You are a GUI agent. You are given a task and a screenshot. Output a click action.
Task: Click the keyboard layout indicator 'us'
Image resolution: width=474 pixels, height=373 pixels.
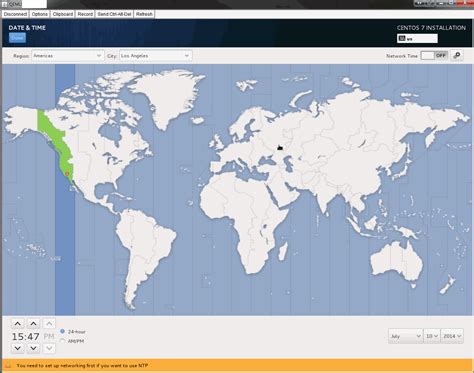point(417,39)
